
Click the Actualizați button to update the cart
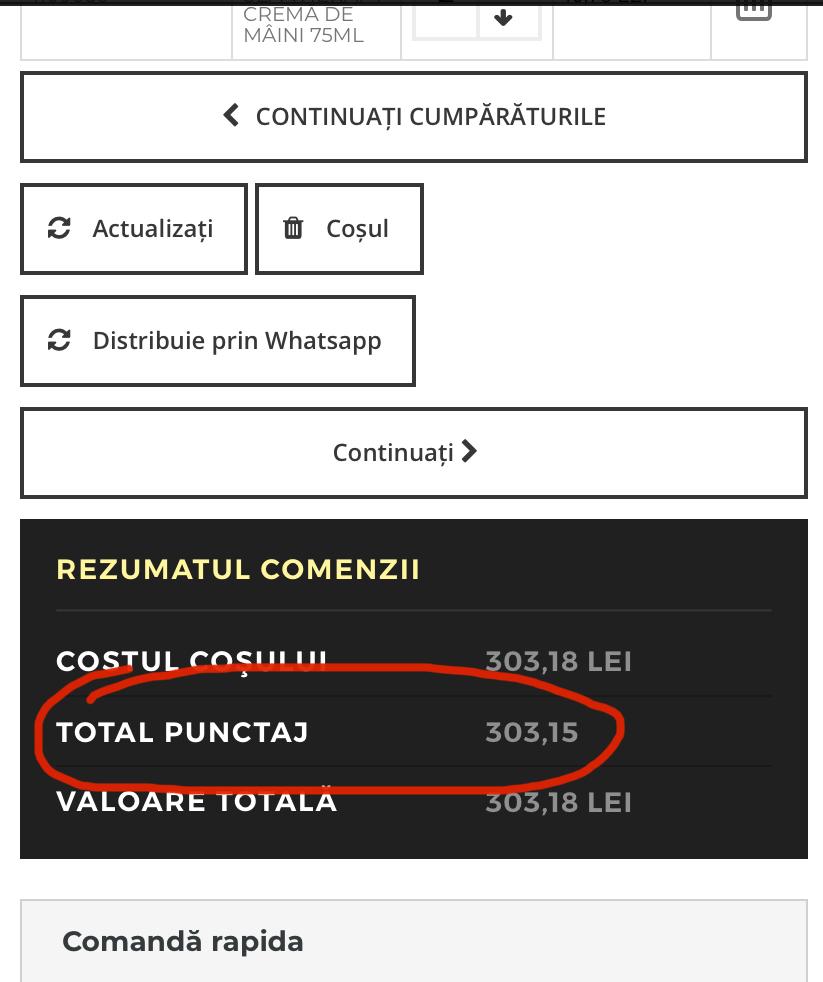coord(133,228)
